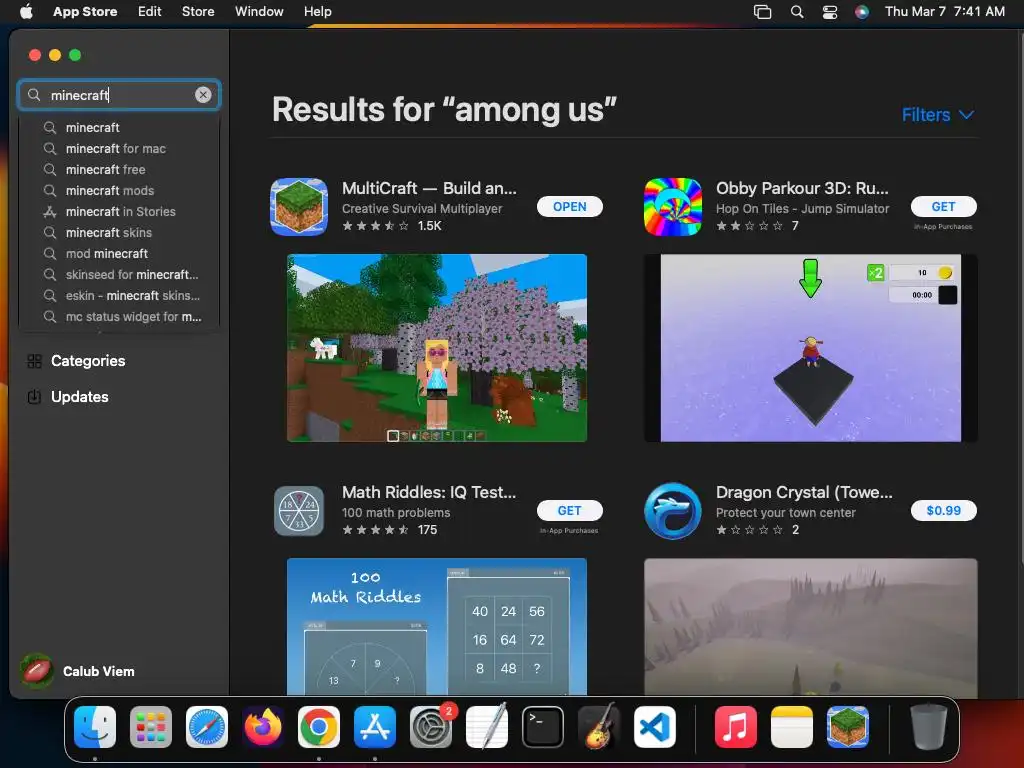
Task: Click the Dragon Crystal app icon
Action: [673, 511]
